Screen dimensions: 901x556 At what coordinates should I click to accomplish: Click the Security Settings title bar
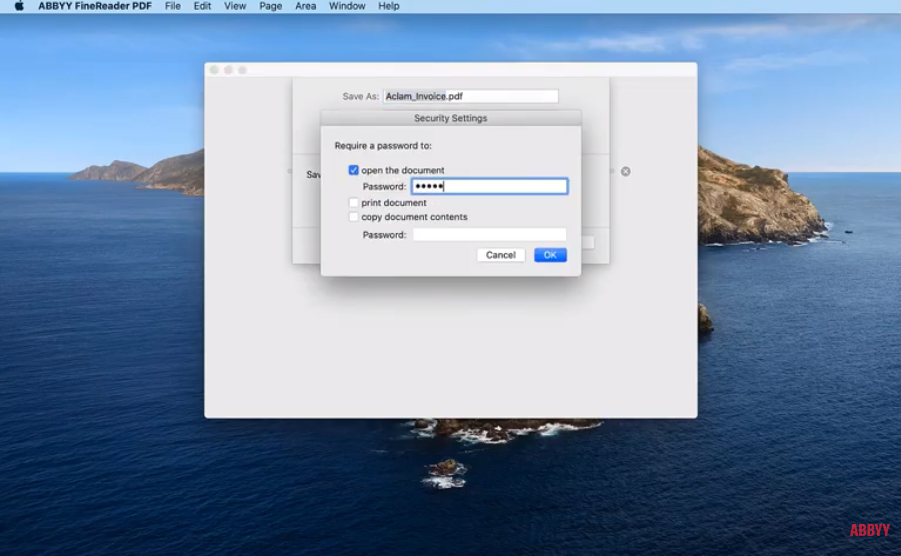coord(450,118)
